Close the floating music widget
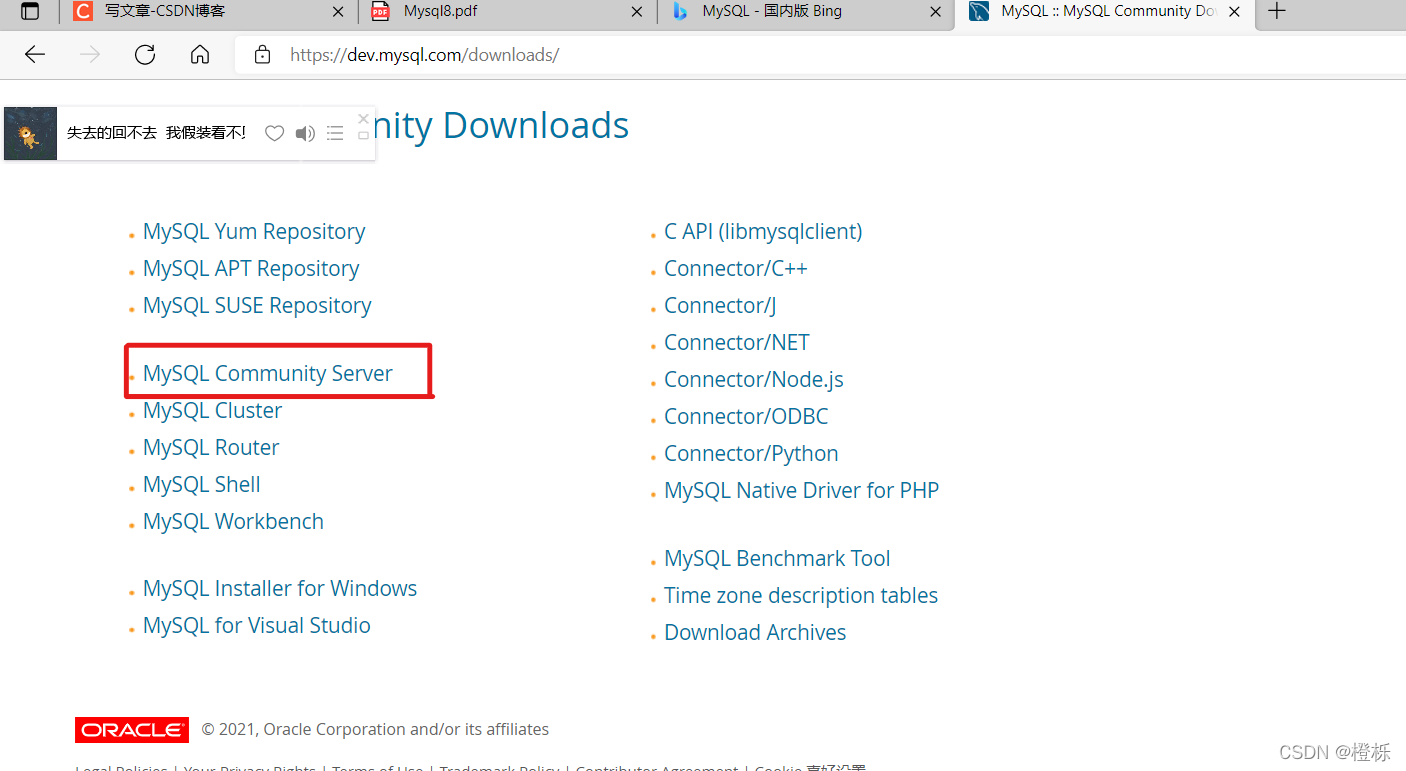 coord(363,118)
